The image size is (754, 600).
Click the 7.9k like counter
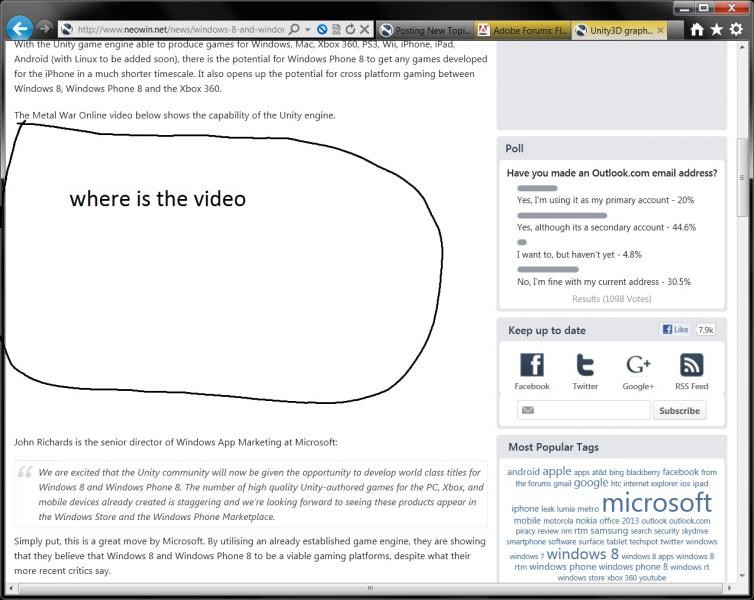point(705,330)
